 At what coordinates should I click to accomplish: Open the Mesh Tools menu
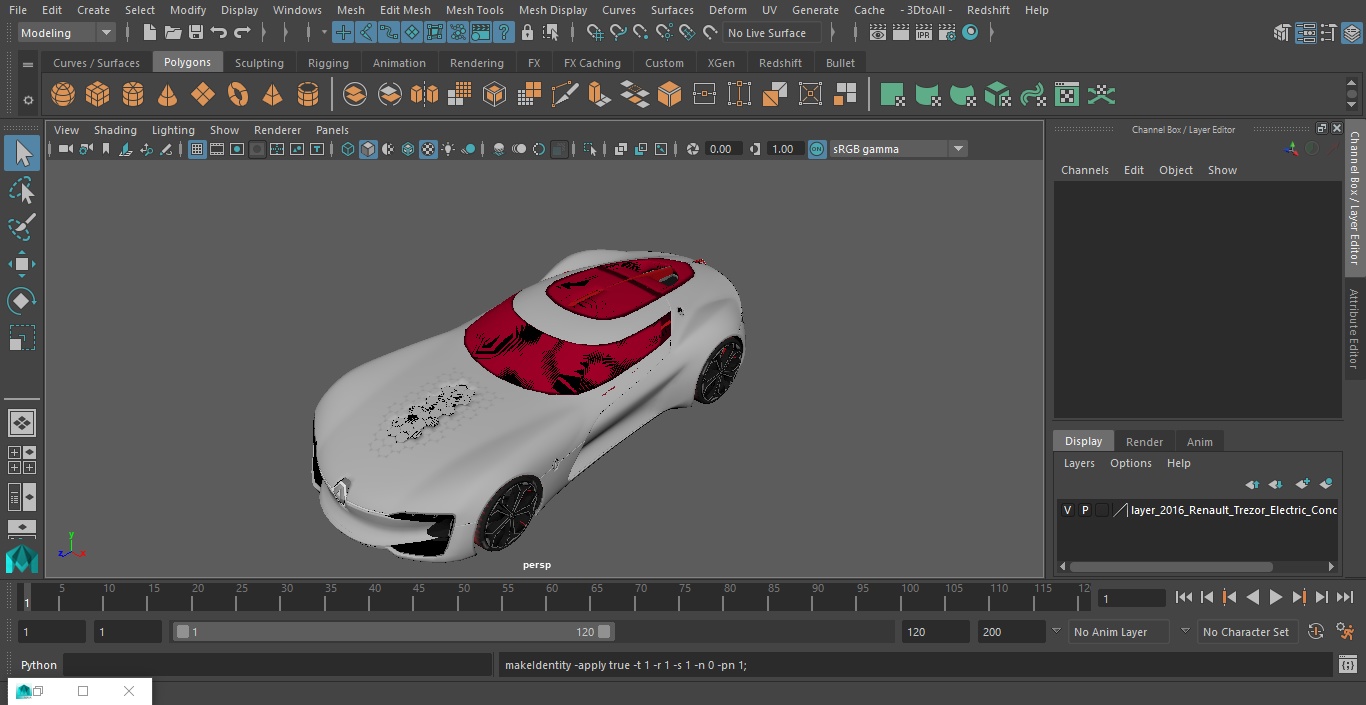coord(474,10)
